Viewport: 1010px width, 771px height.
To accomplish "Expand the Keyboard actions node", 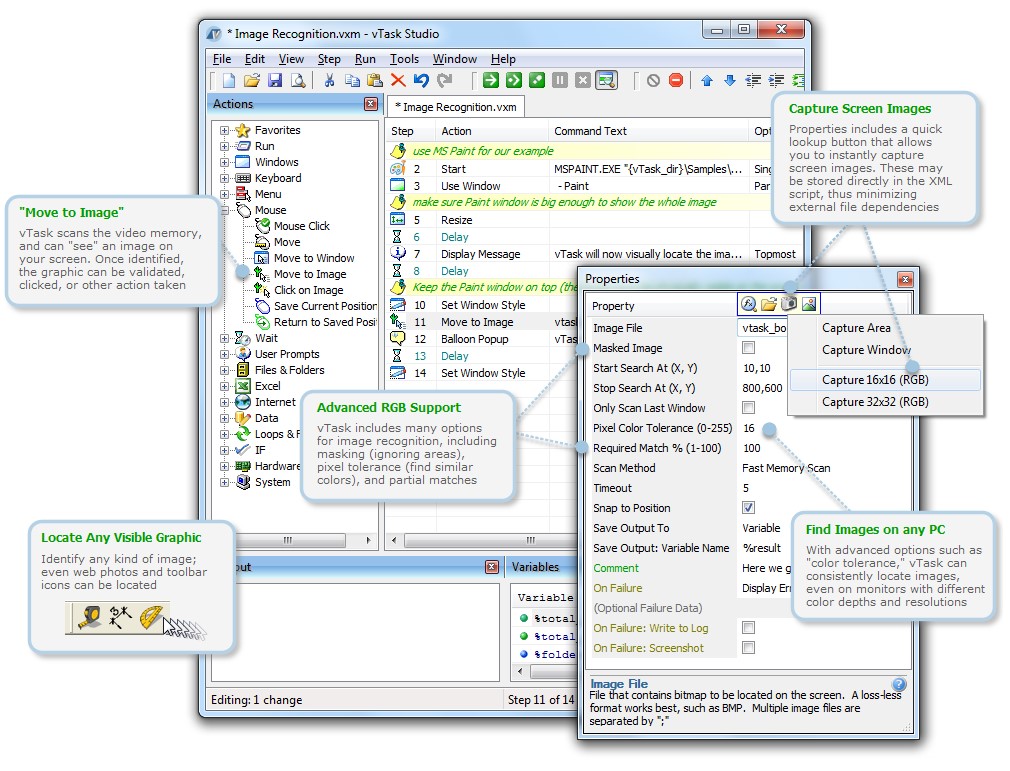I will coord(224,178).
